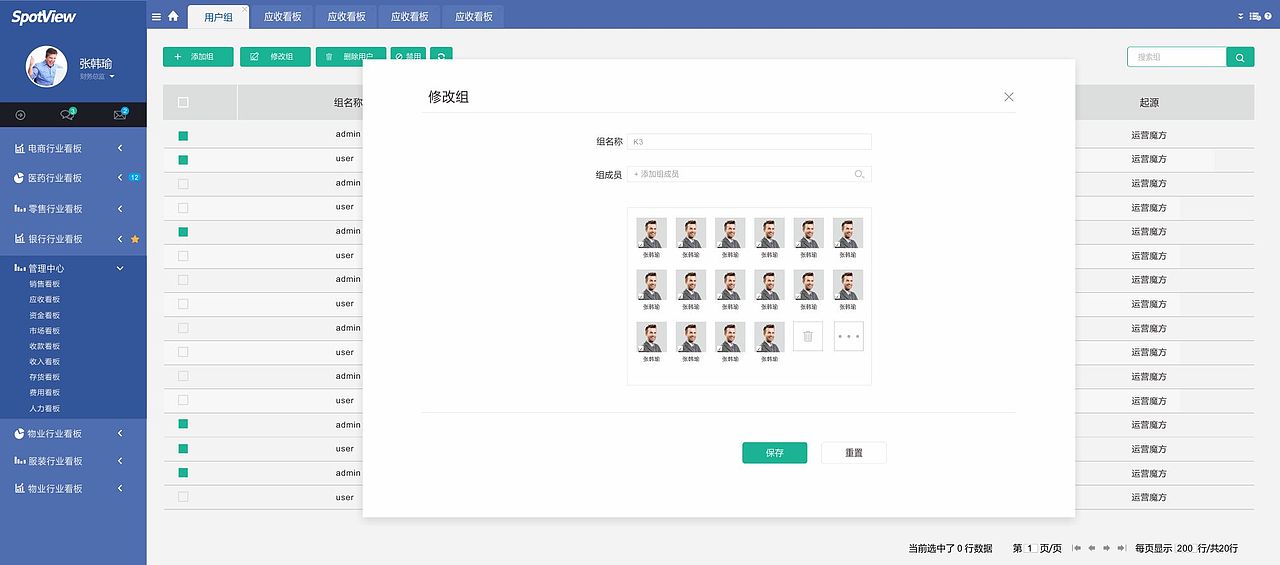Screen dimensions: 1280x565
Task: Open 收款看板 under 管理中心
Action: pyautogui.click(x=45, y=346)
